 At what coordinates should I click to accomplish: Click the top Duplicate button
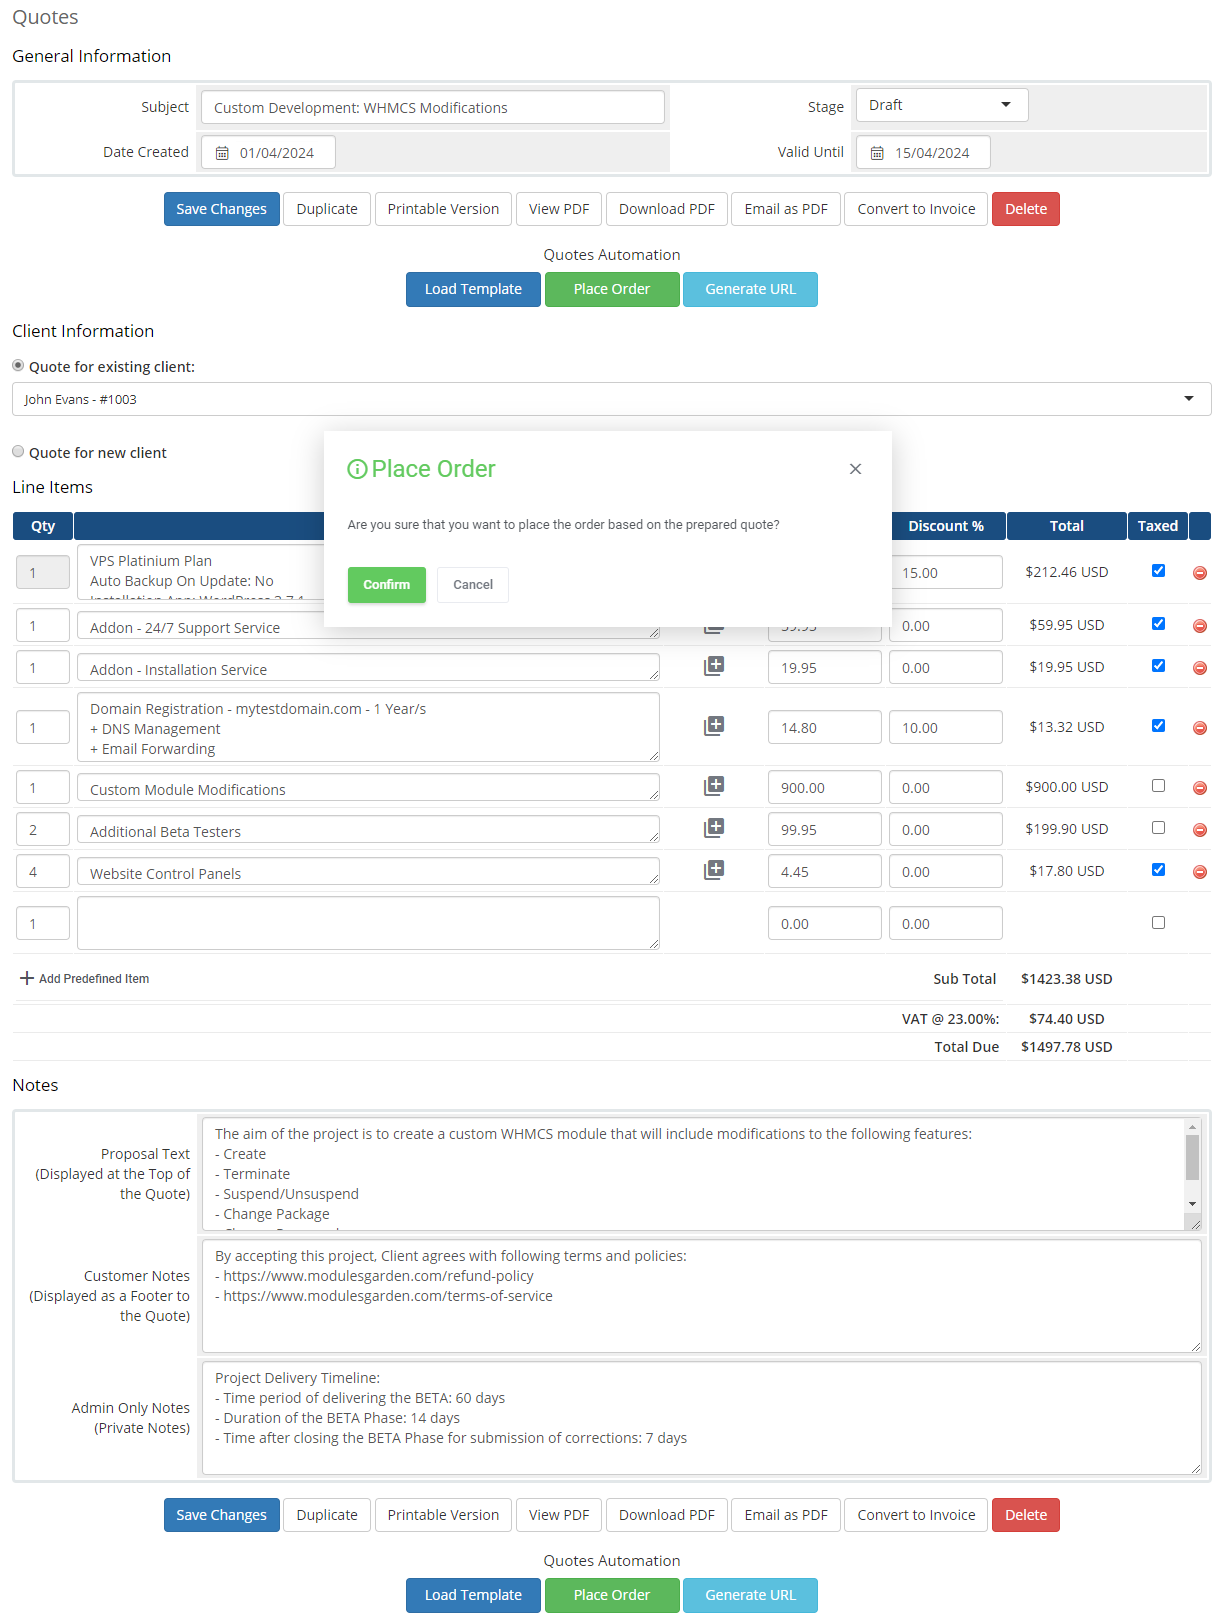327,209
